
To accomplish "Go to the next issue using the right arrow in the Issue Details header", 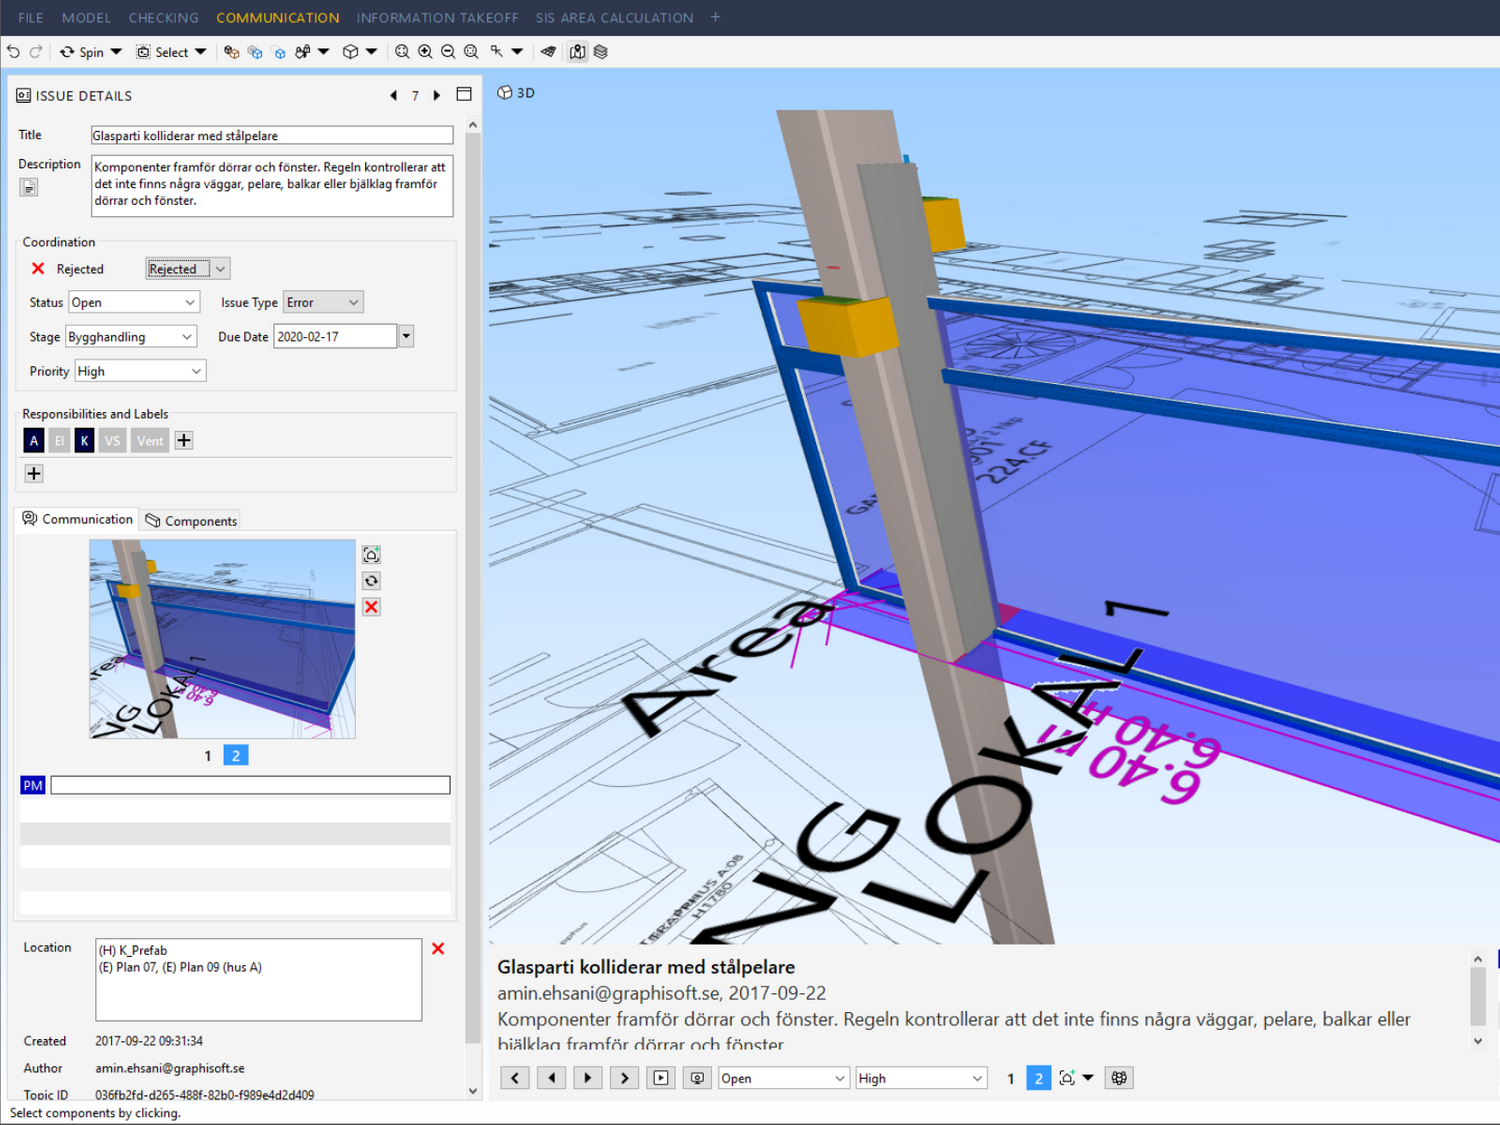I will pos(437,96).
